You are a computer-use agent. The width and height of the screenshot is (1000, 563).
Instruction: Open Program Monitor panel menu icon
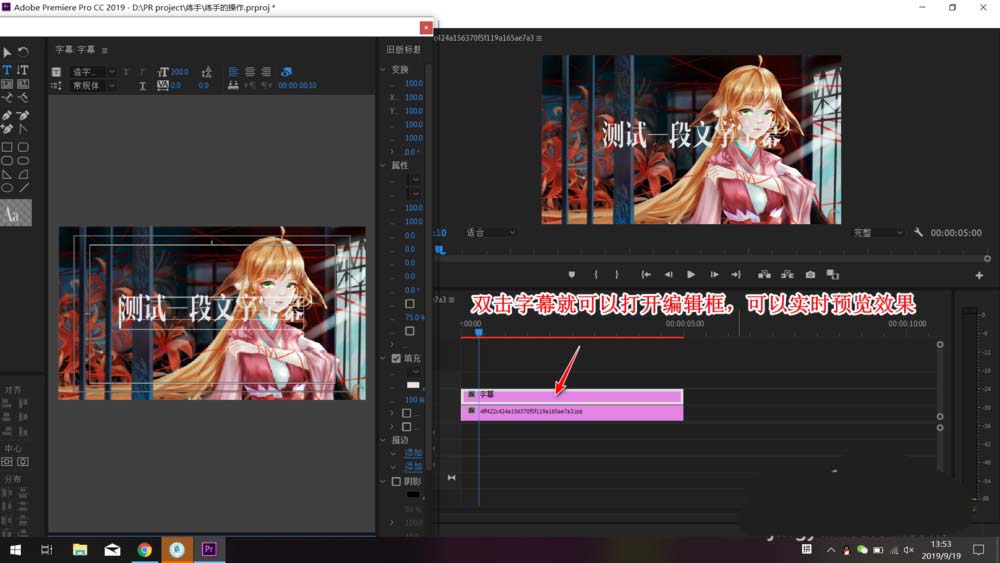tap(539, 38)
